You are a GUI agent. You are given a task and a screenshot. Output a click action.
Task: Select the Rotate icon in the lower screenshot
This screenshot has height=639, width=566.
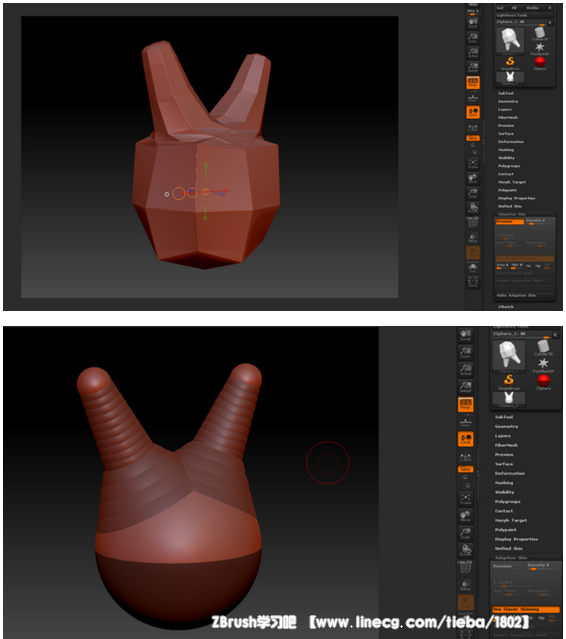[465, 550]
